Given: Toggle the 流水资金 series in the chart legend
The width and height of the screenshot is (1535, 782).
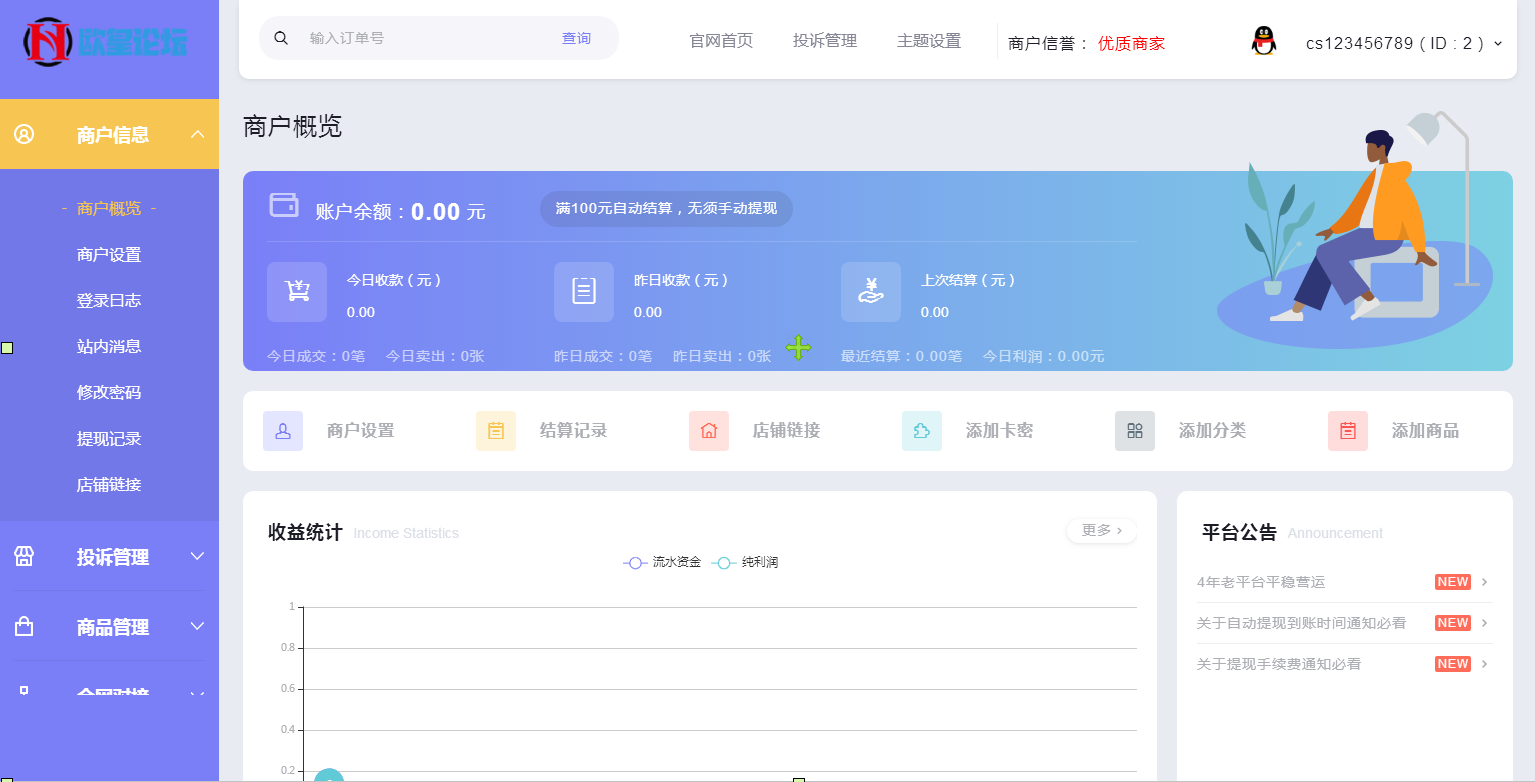Looking at the screenshot, I should click(661, 562).
